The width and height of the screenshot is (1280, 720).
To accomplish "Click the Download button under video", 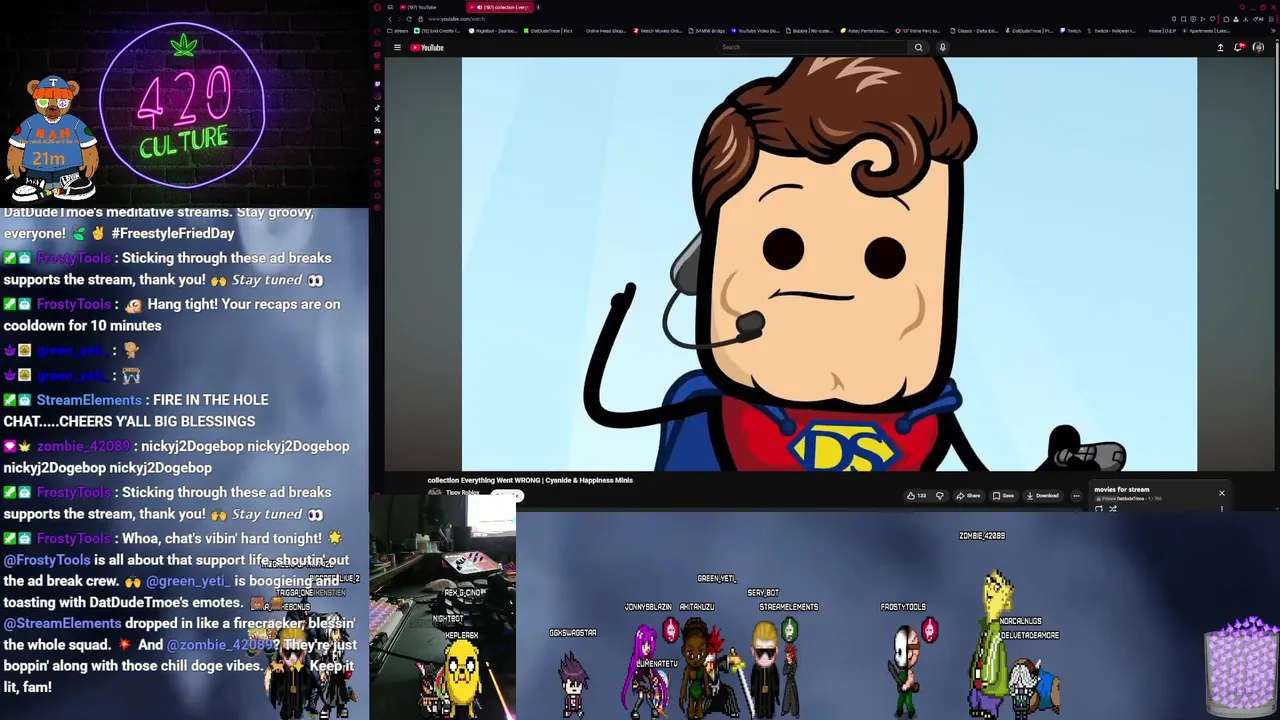I will point(1042,496).
